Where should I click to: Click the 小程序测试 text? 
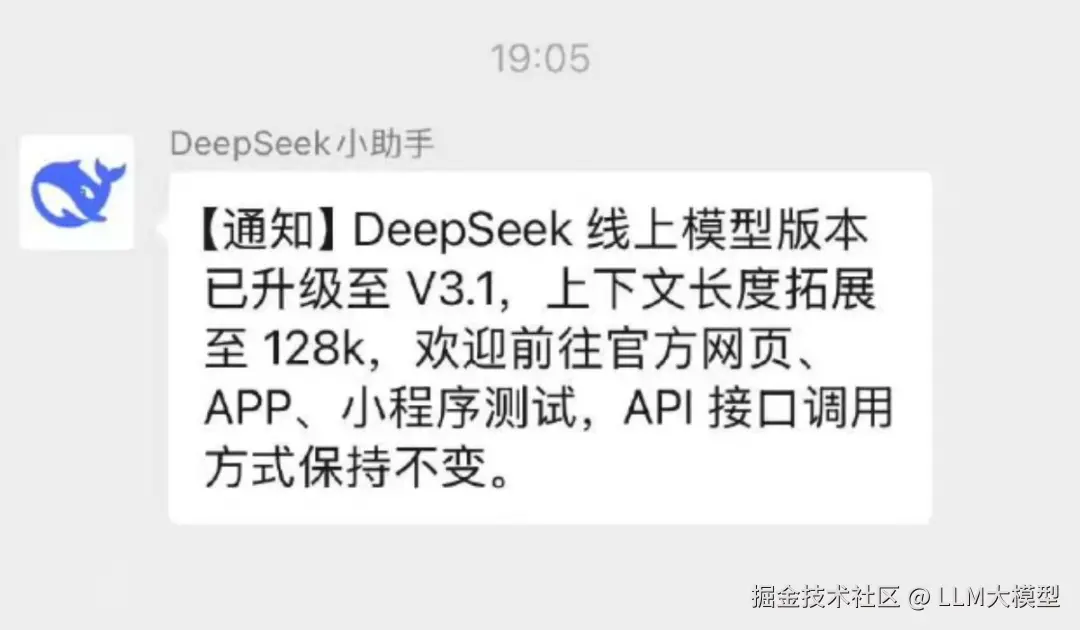pos(458,408)
